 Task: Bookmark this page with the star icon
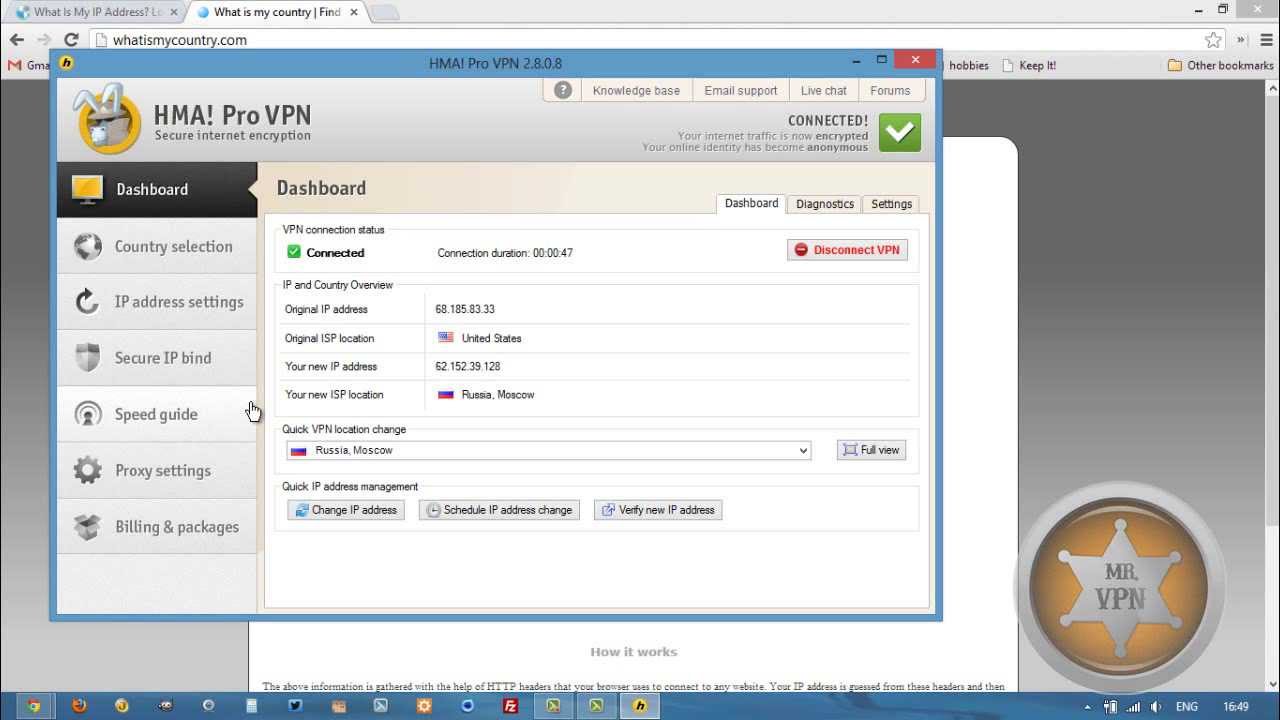(x=1213, y=40)
